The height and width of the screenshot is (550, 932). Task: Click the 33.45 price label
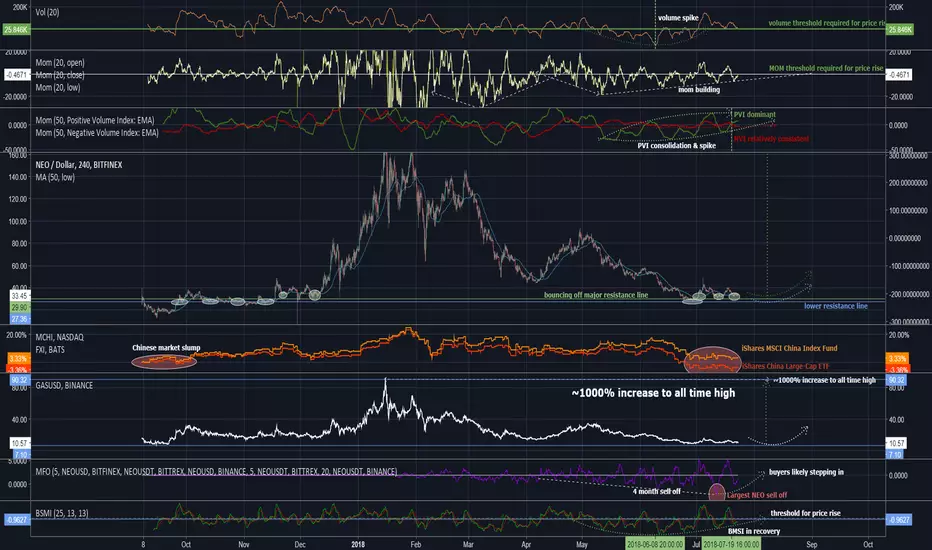19,296
